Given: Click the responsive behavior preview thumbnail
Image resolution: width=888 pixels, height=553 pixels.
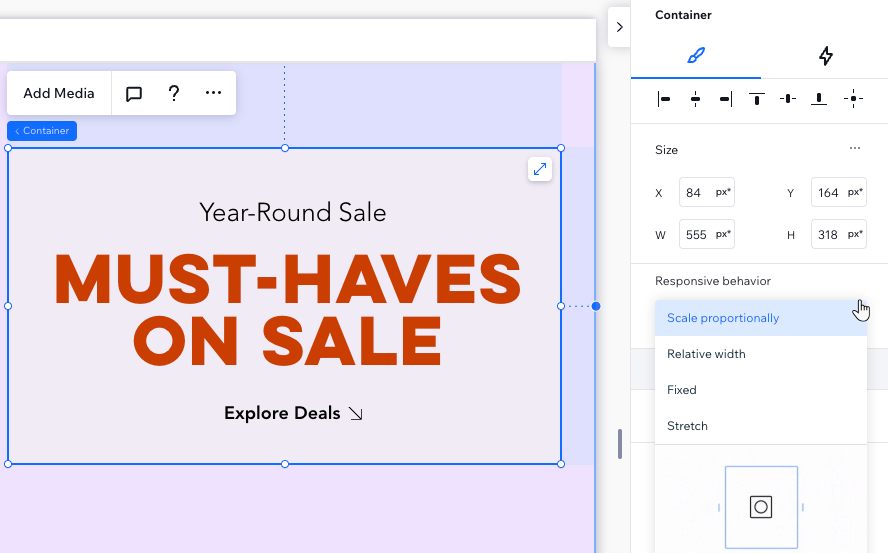Looking at the screenshot, I should [761, 507].
